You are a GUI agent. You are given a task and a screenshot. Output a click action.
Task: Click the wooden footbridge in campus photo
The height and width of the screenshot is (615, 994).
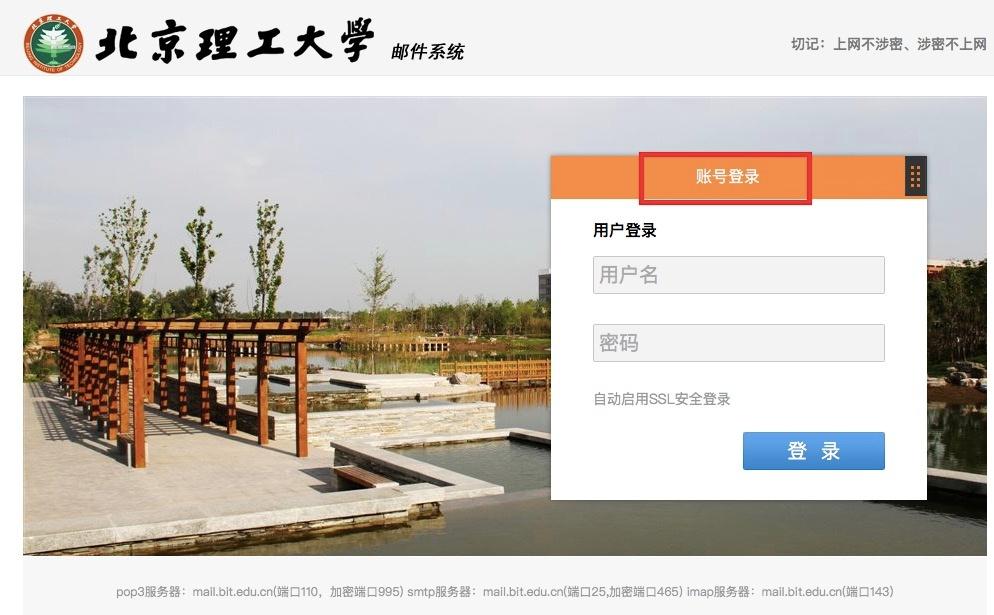494,370
